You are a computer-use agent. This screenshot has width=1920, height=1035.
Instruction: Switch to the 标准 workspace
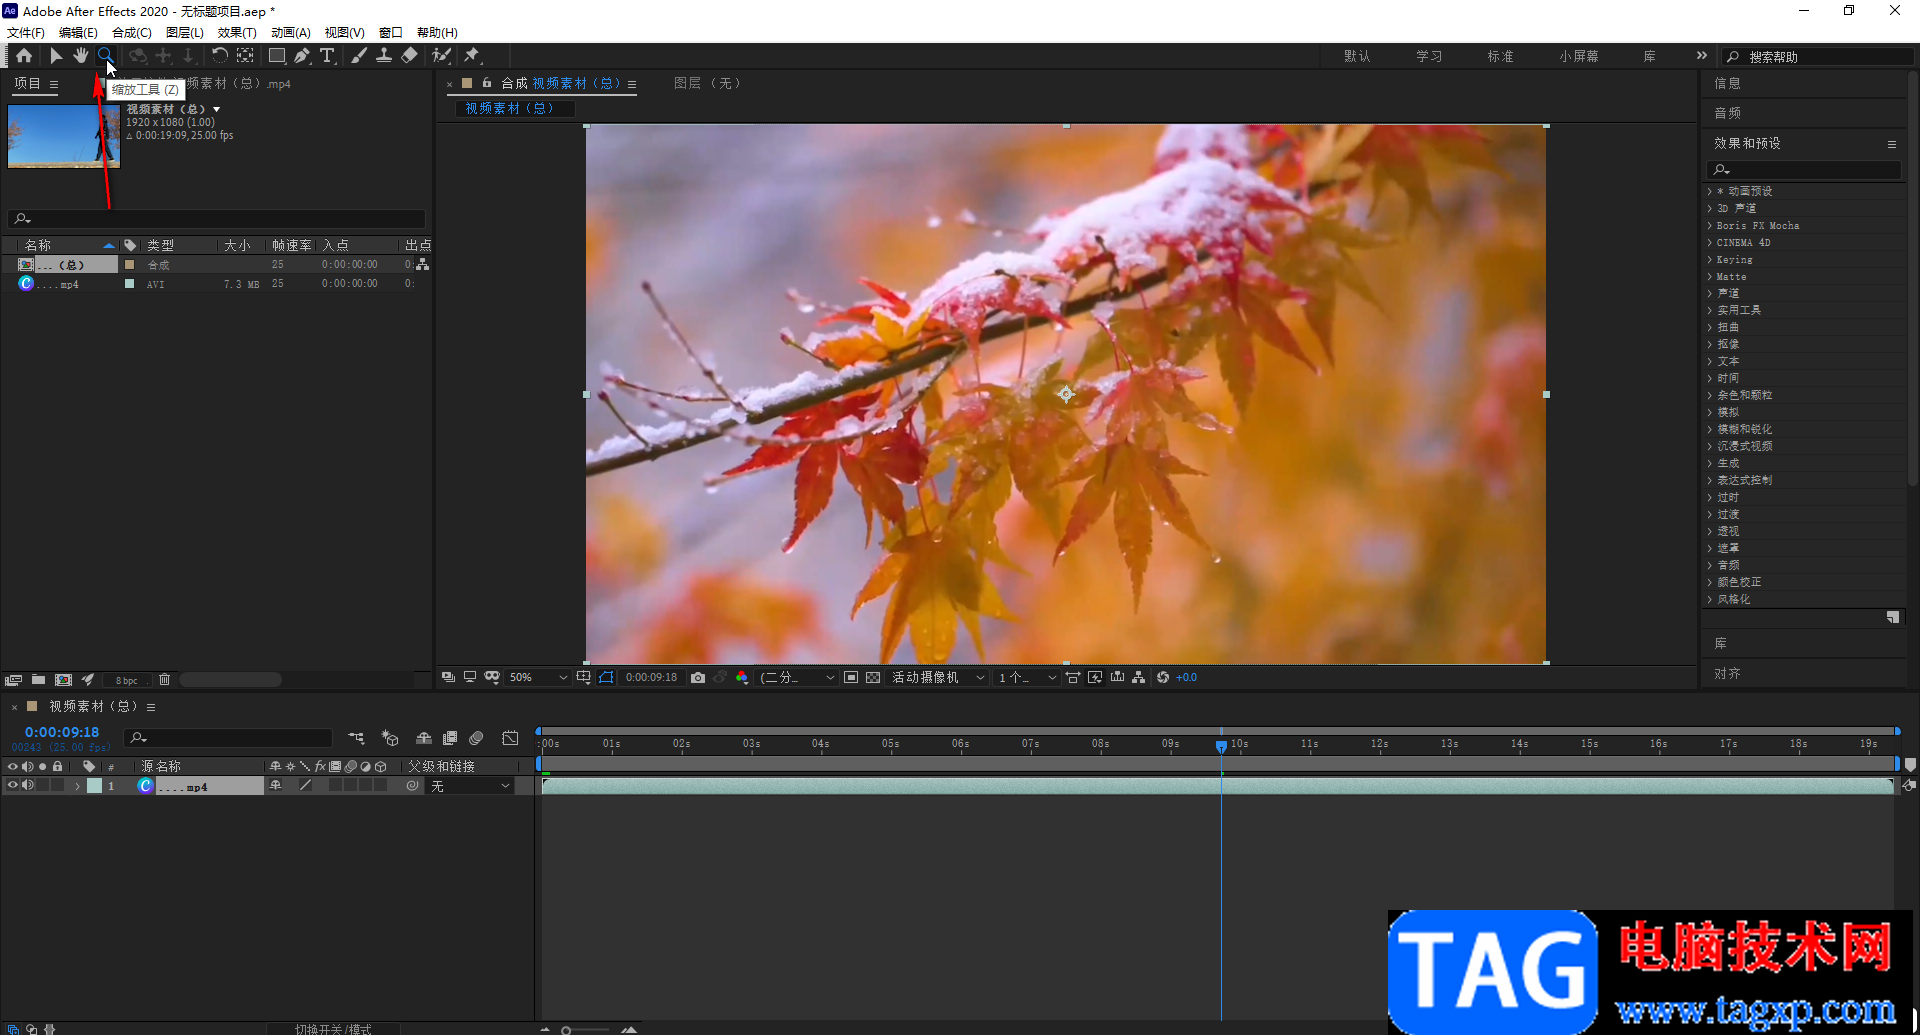pos(1500,57)
